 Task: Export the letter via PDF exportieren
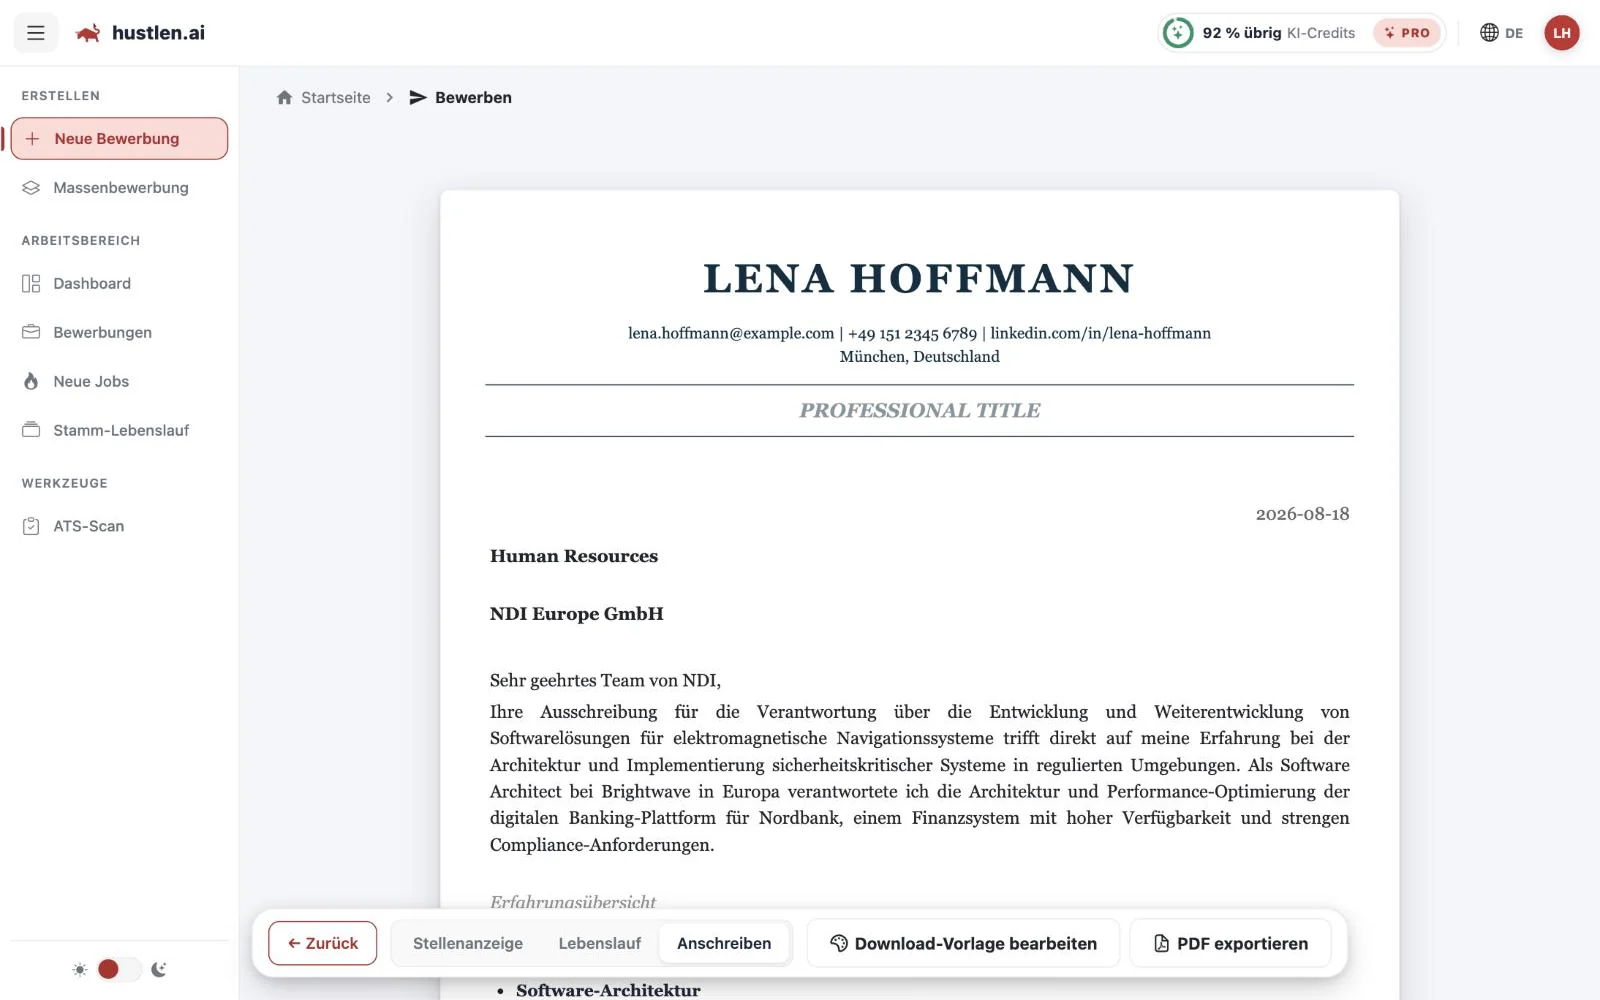1230,943
